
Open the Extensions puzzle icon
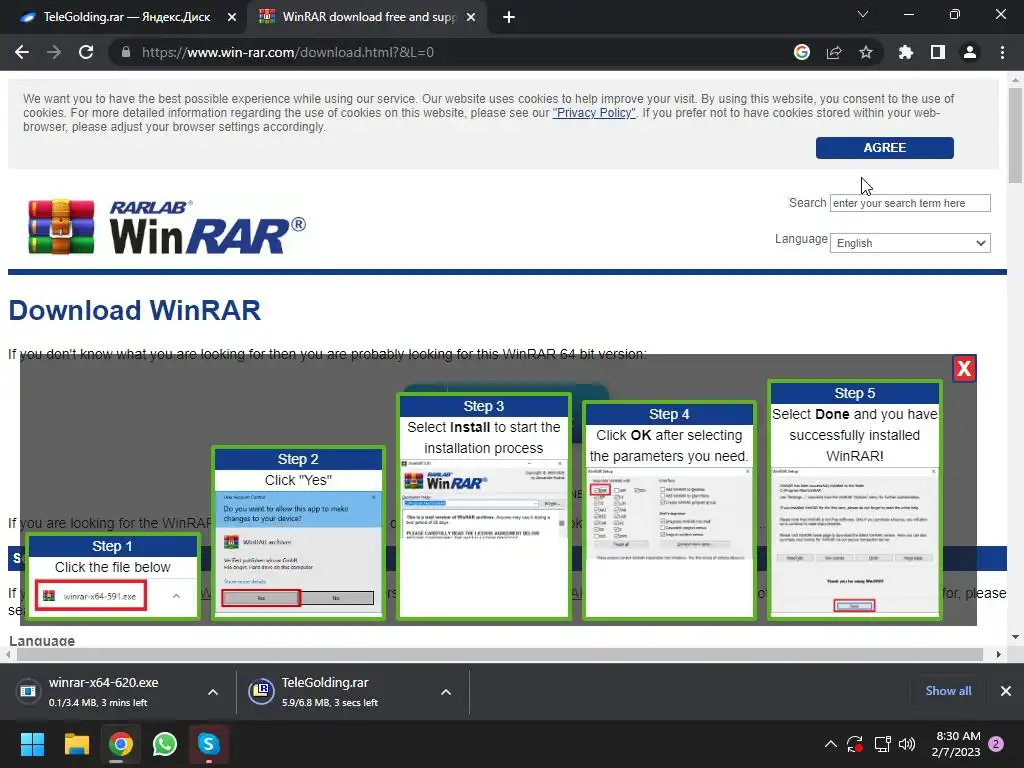pos(906,52)
